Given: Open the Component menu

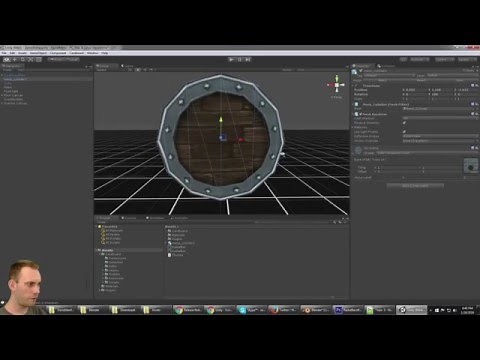Looking at the screenshot, I should (x=58, y=53).
